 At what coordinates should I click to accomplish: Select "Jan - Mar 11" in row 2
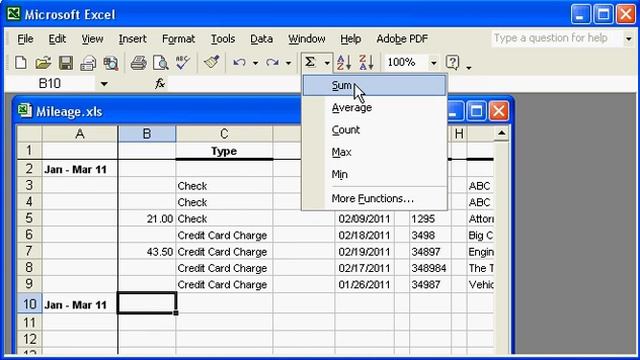(80, 169)
